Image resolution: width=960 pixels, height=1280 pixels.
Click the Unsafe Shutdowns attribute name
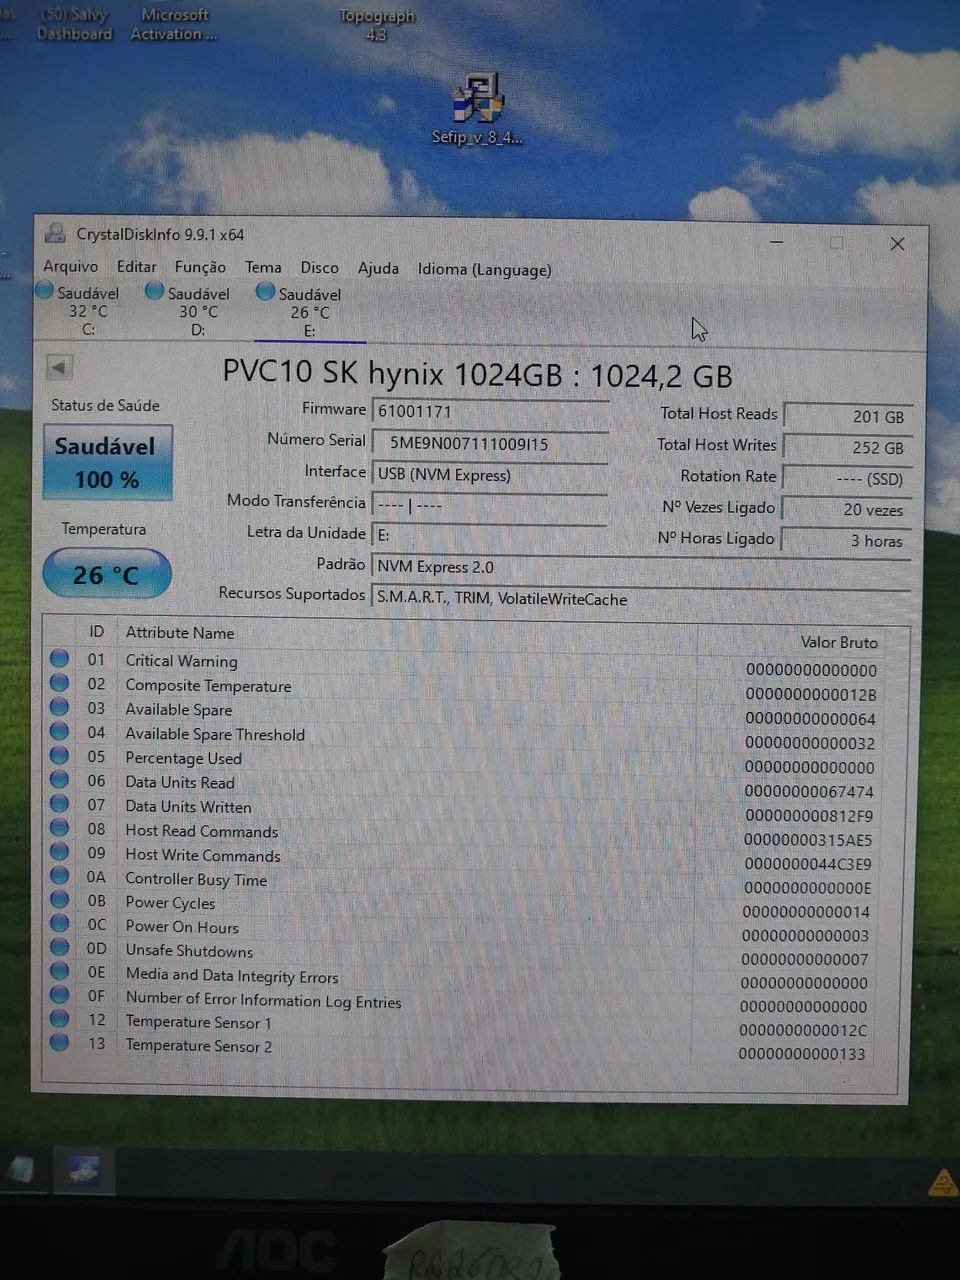pos(189,950)
